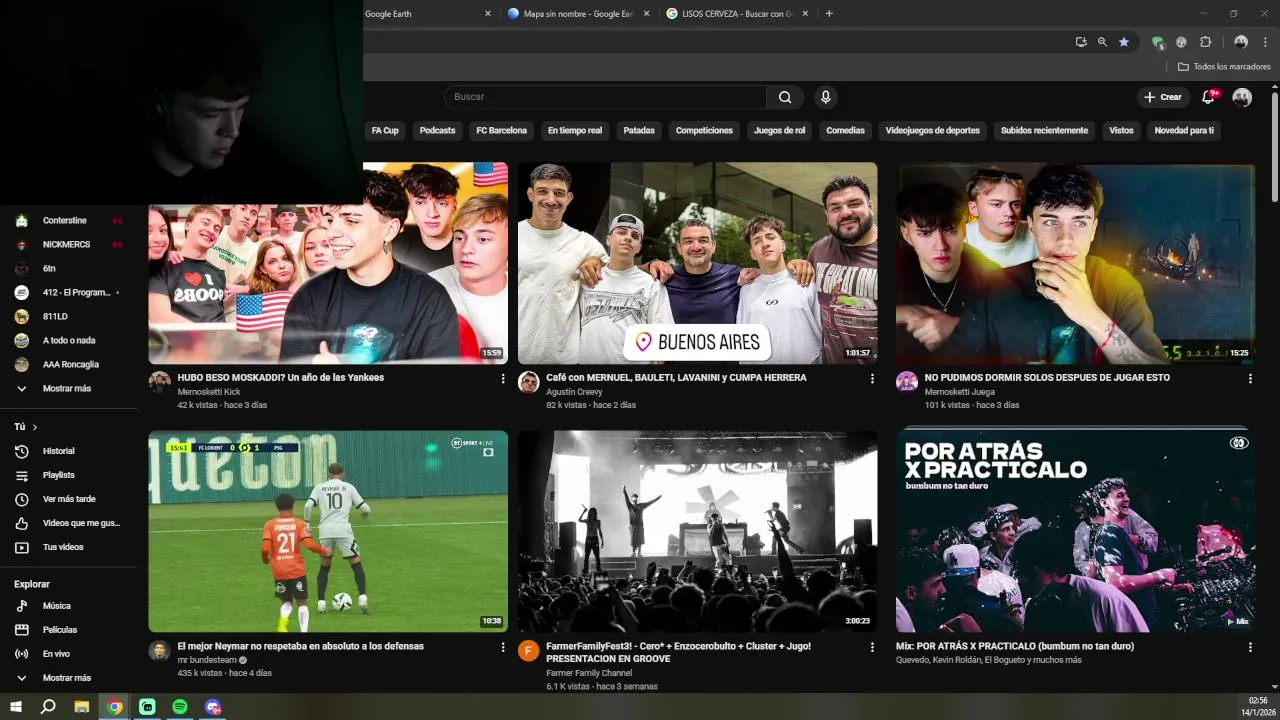Image resolution: width=1280 pixels, height=720 pixels.
Task: Close the LISOS CERVEZA tab
Action: tap(805, 14)
